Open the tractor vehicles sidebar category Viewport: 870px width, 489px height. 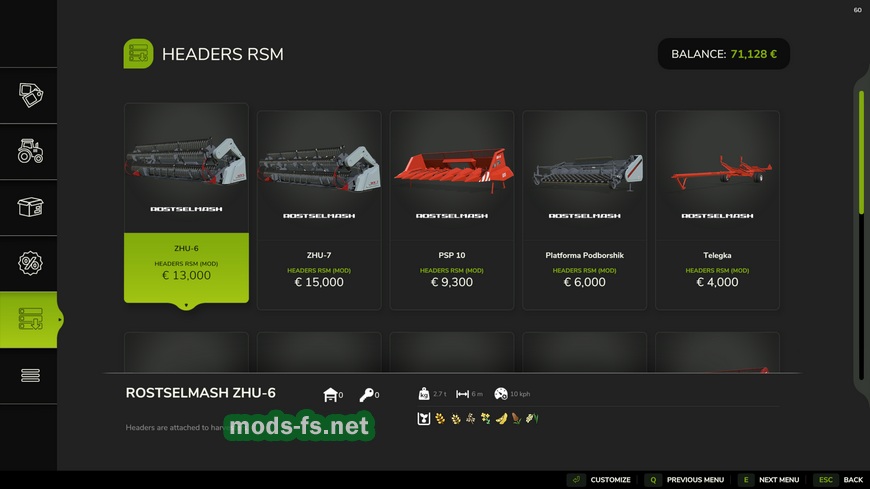click(x=31, y=151)
